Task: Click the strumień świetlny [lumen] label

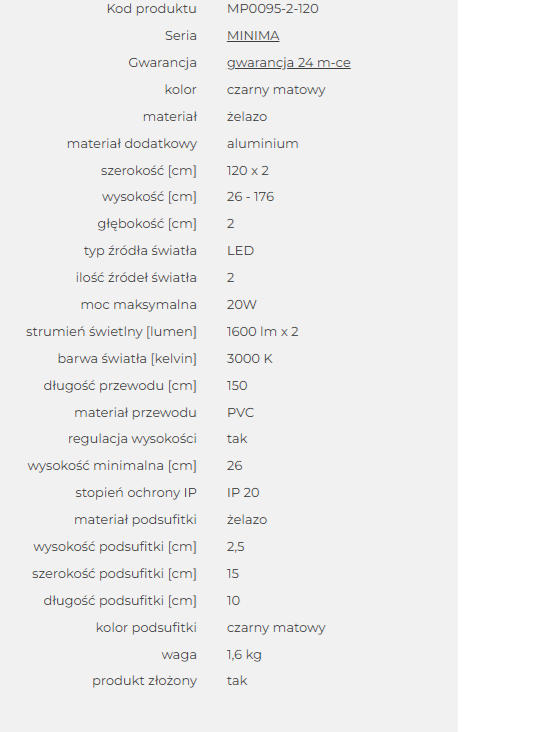Action: 111,332
